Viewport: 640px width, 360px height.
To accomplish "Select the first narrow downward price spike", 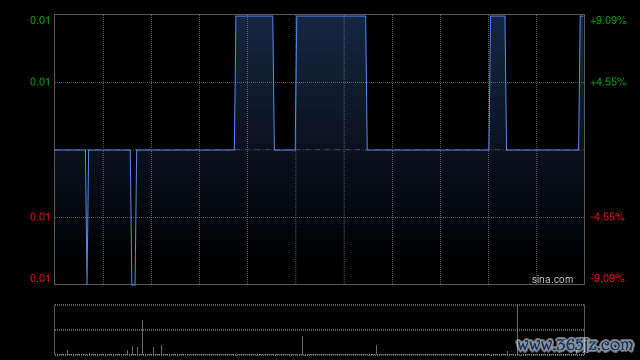I will coord(87,217).
